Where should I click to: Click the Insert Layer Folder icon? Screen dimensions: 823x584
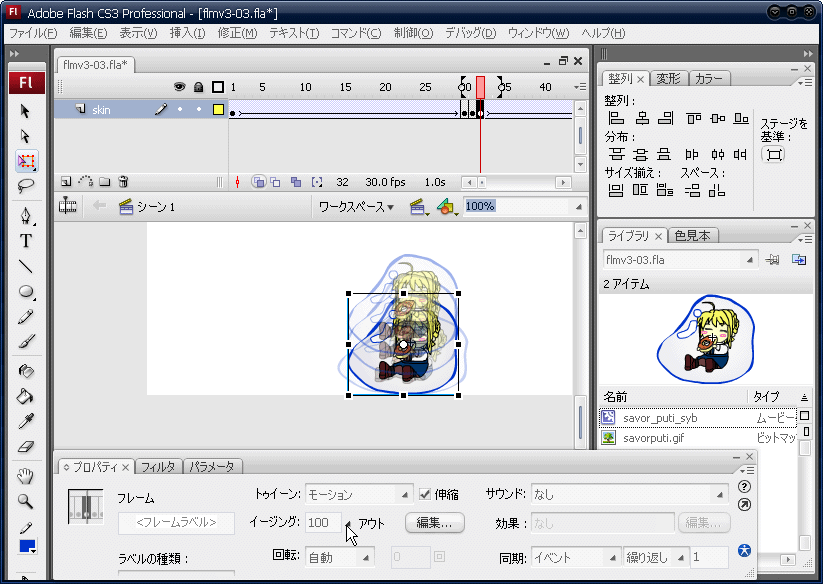click(x=105, y=182)
